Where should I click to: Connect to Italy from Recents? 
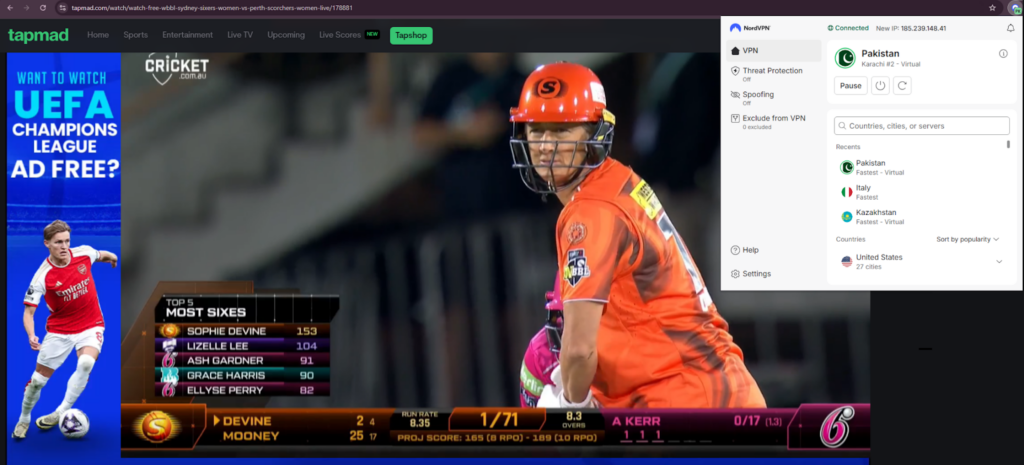tap(921, 192)
